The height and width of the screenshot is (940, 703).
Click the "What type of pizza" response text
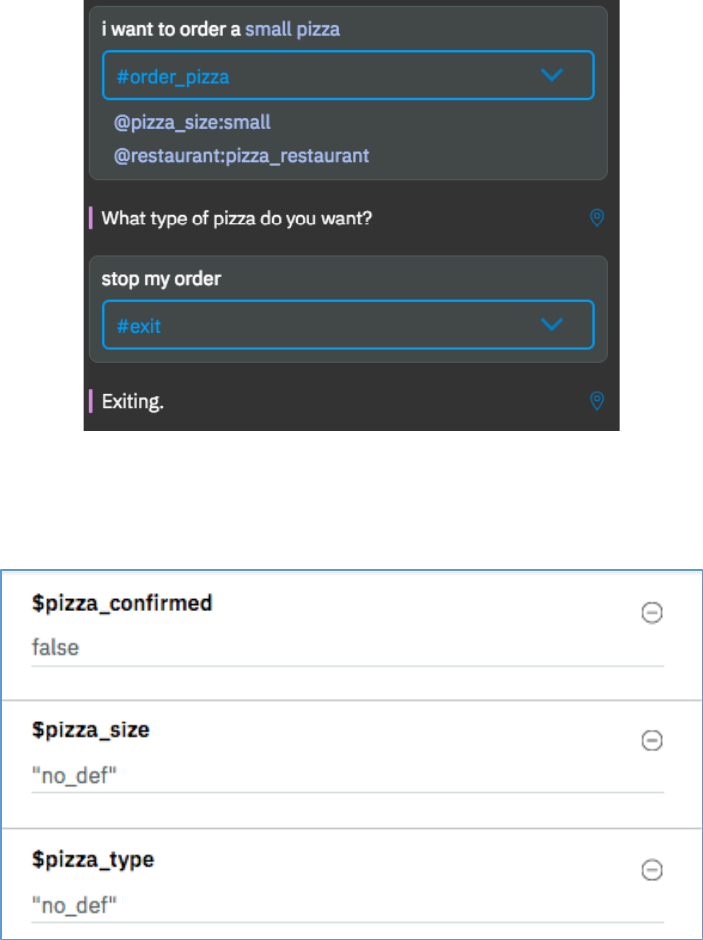pos(236,218)
